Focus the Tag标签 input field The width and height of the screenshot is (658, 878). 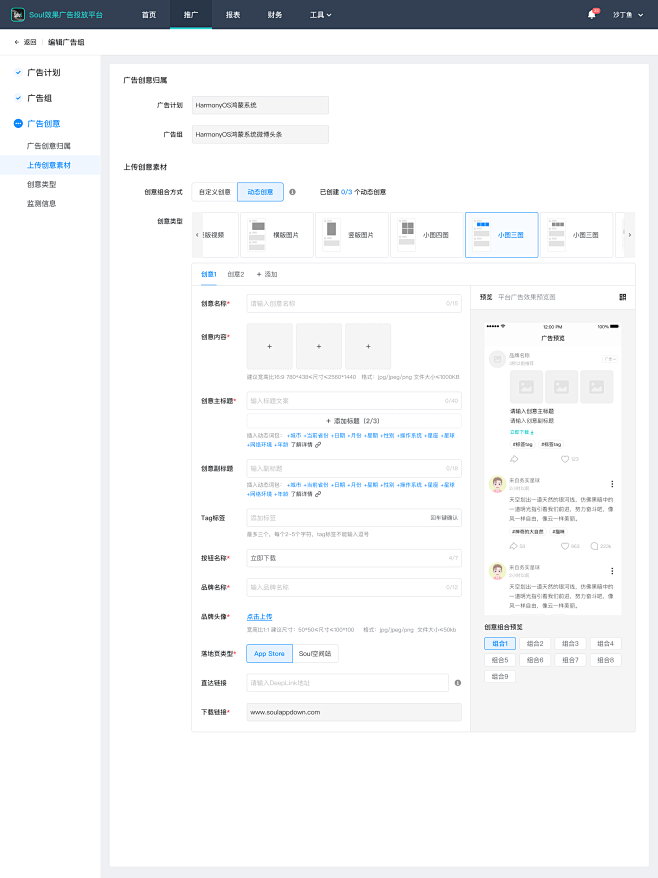pos(354,518)
